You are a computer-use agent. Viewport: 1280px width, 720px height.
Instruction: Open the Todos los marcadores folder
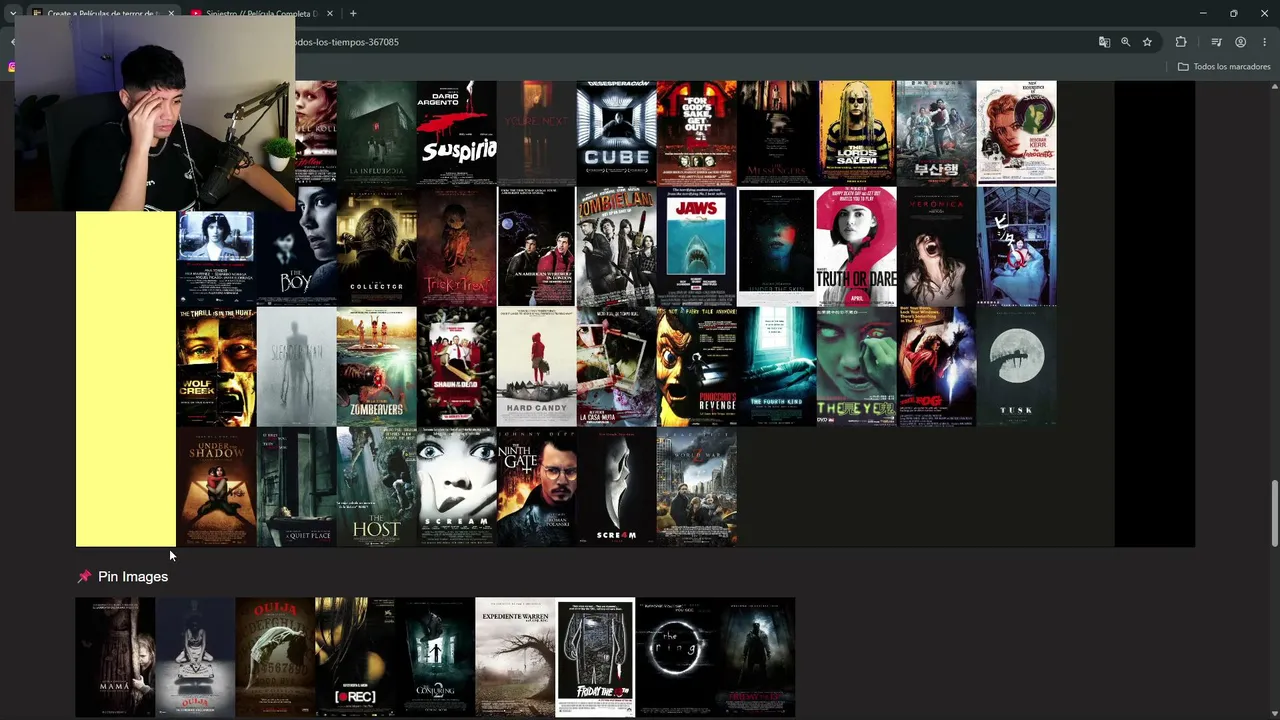pyautogui.click(x=1224, y=67)
